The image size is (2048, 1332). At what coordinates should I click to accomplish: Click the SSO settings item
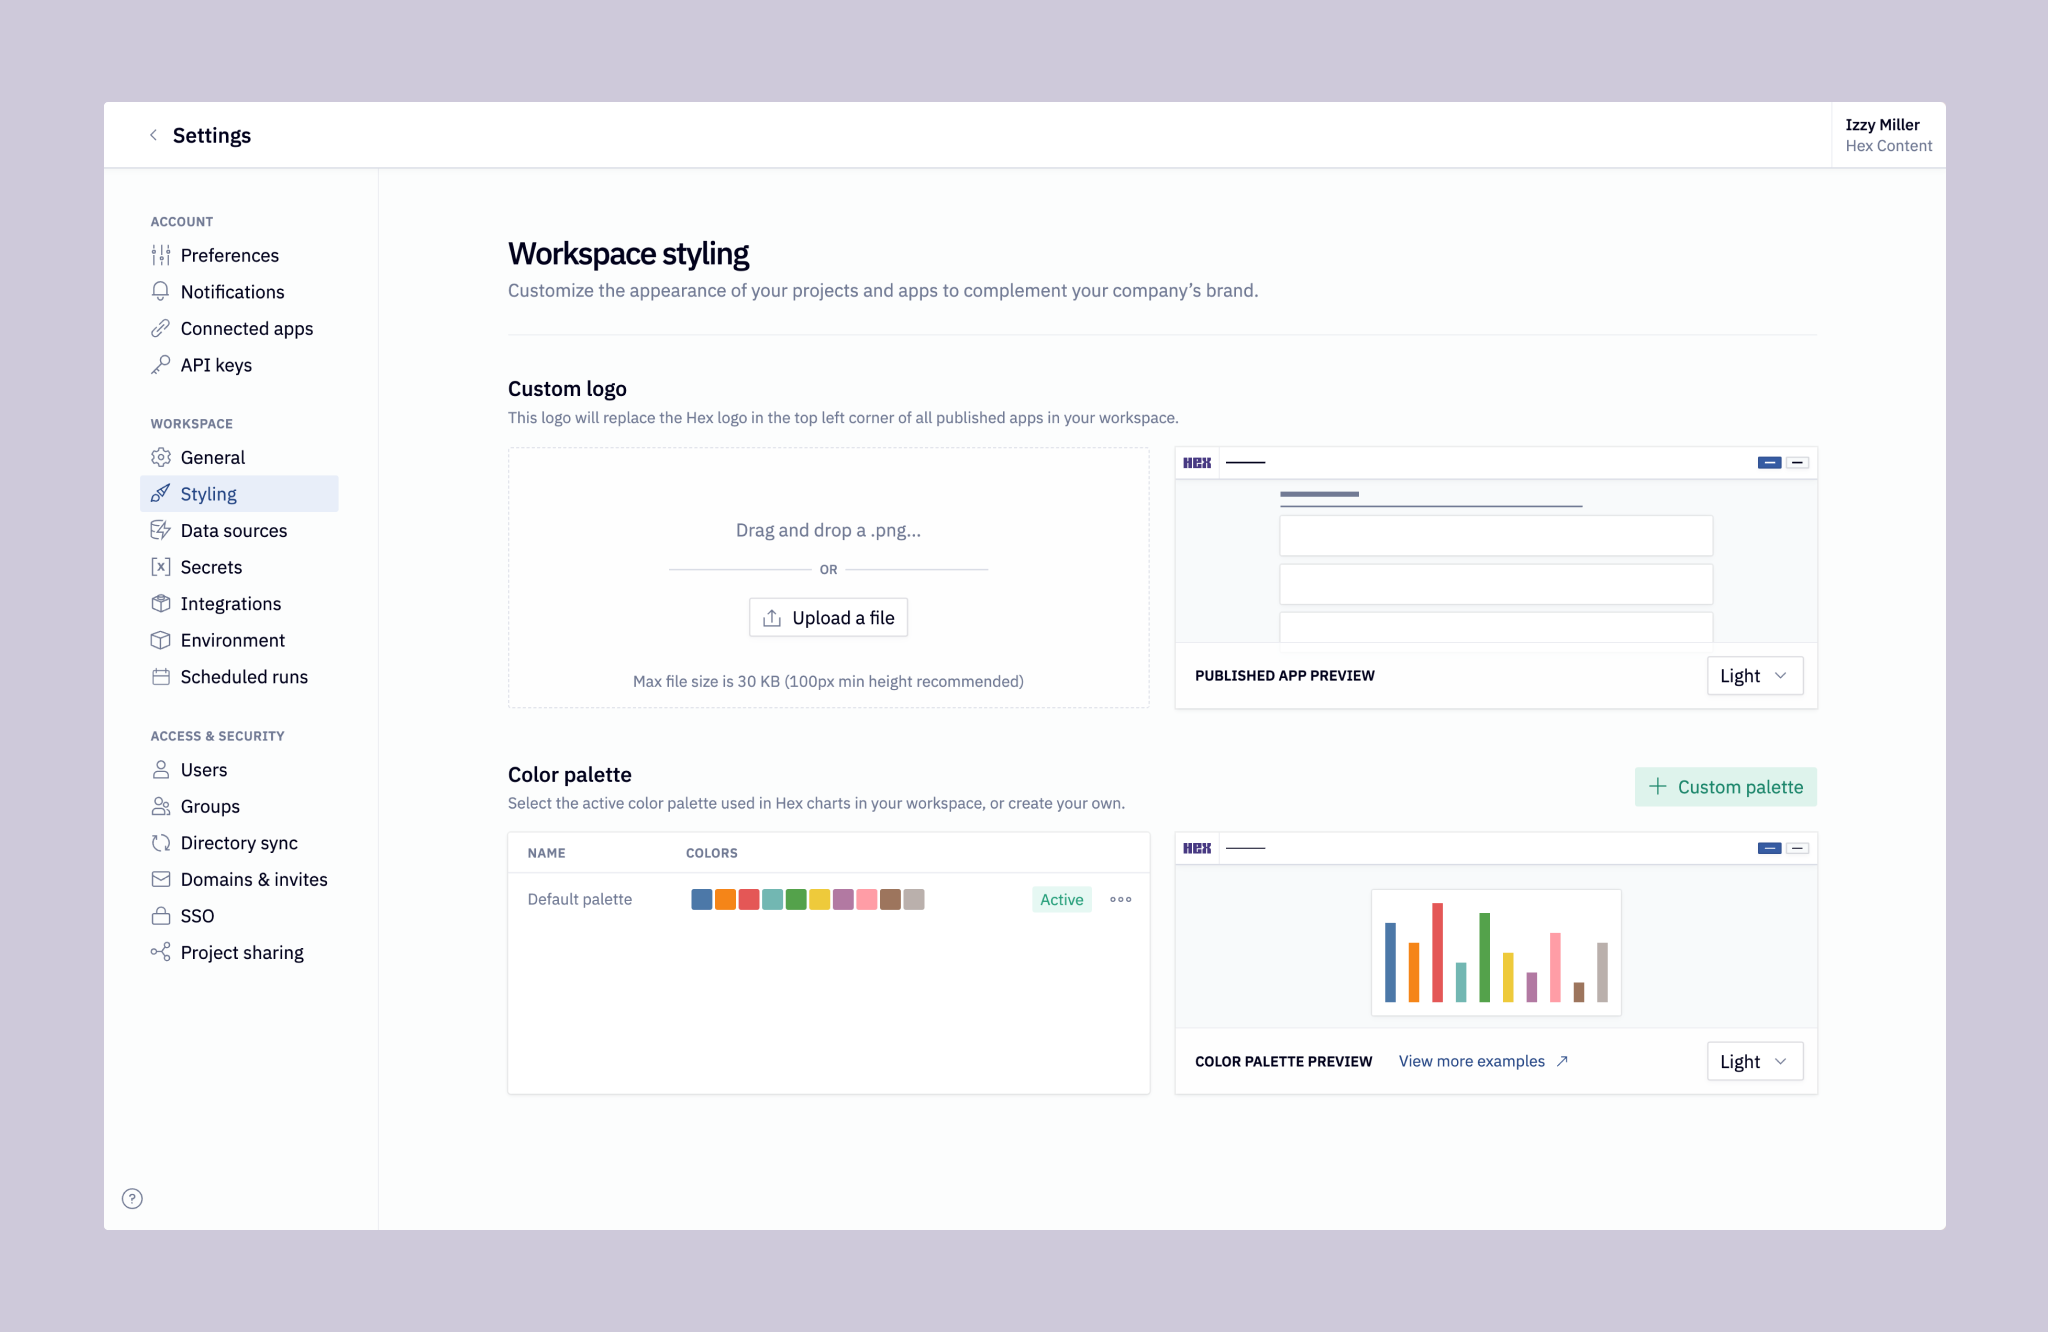click(x=199, y=915)
